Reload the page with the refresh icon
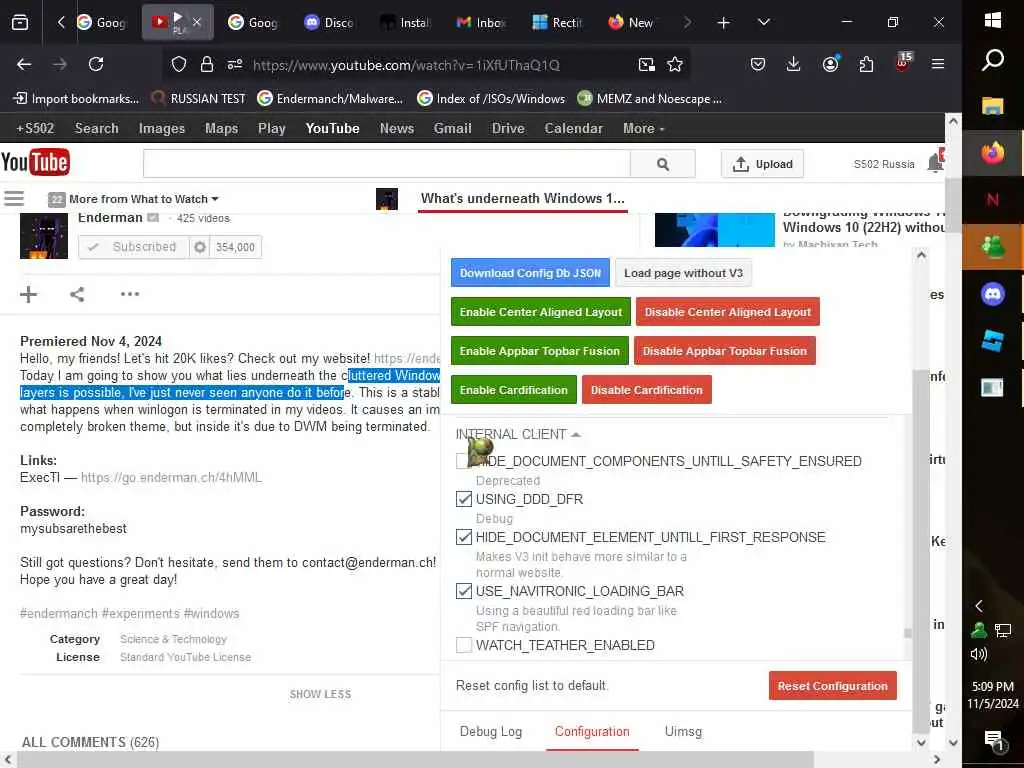The width and height of the screenshot is (1024, 768). 96,64
